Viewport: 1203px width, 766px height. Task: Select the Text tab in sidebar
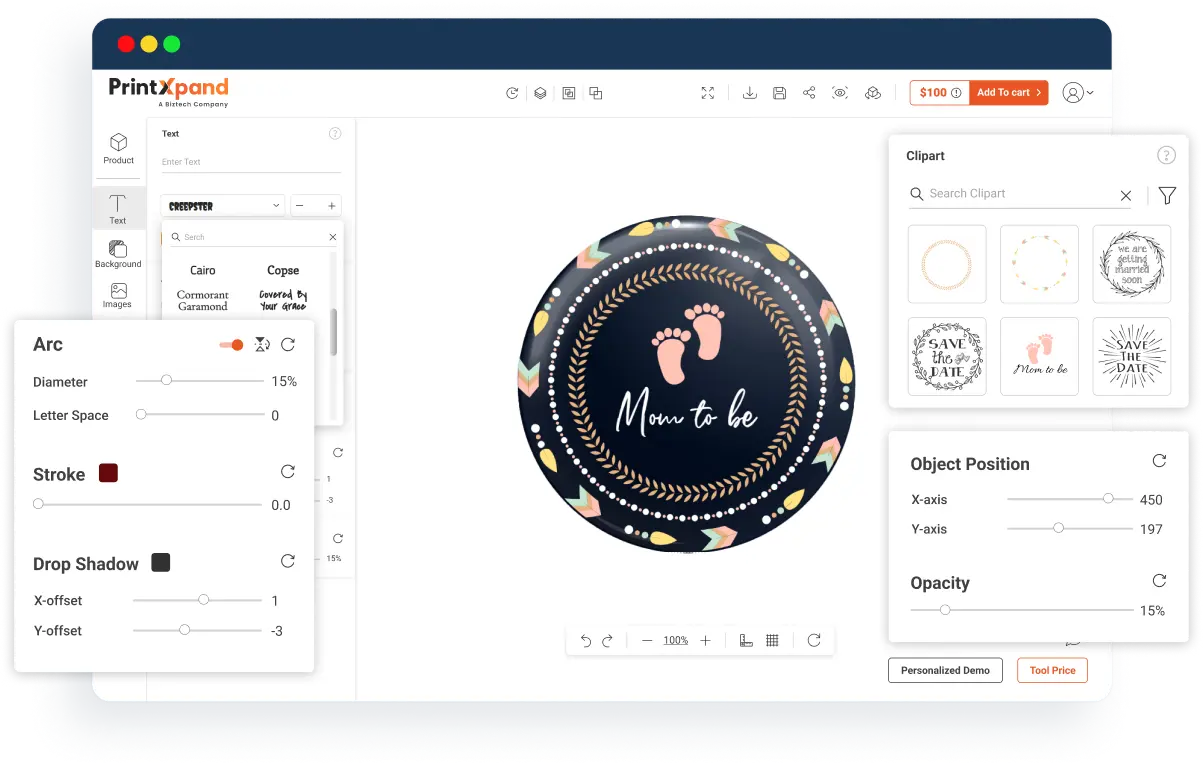[118, 208]
